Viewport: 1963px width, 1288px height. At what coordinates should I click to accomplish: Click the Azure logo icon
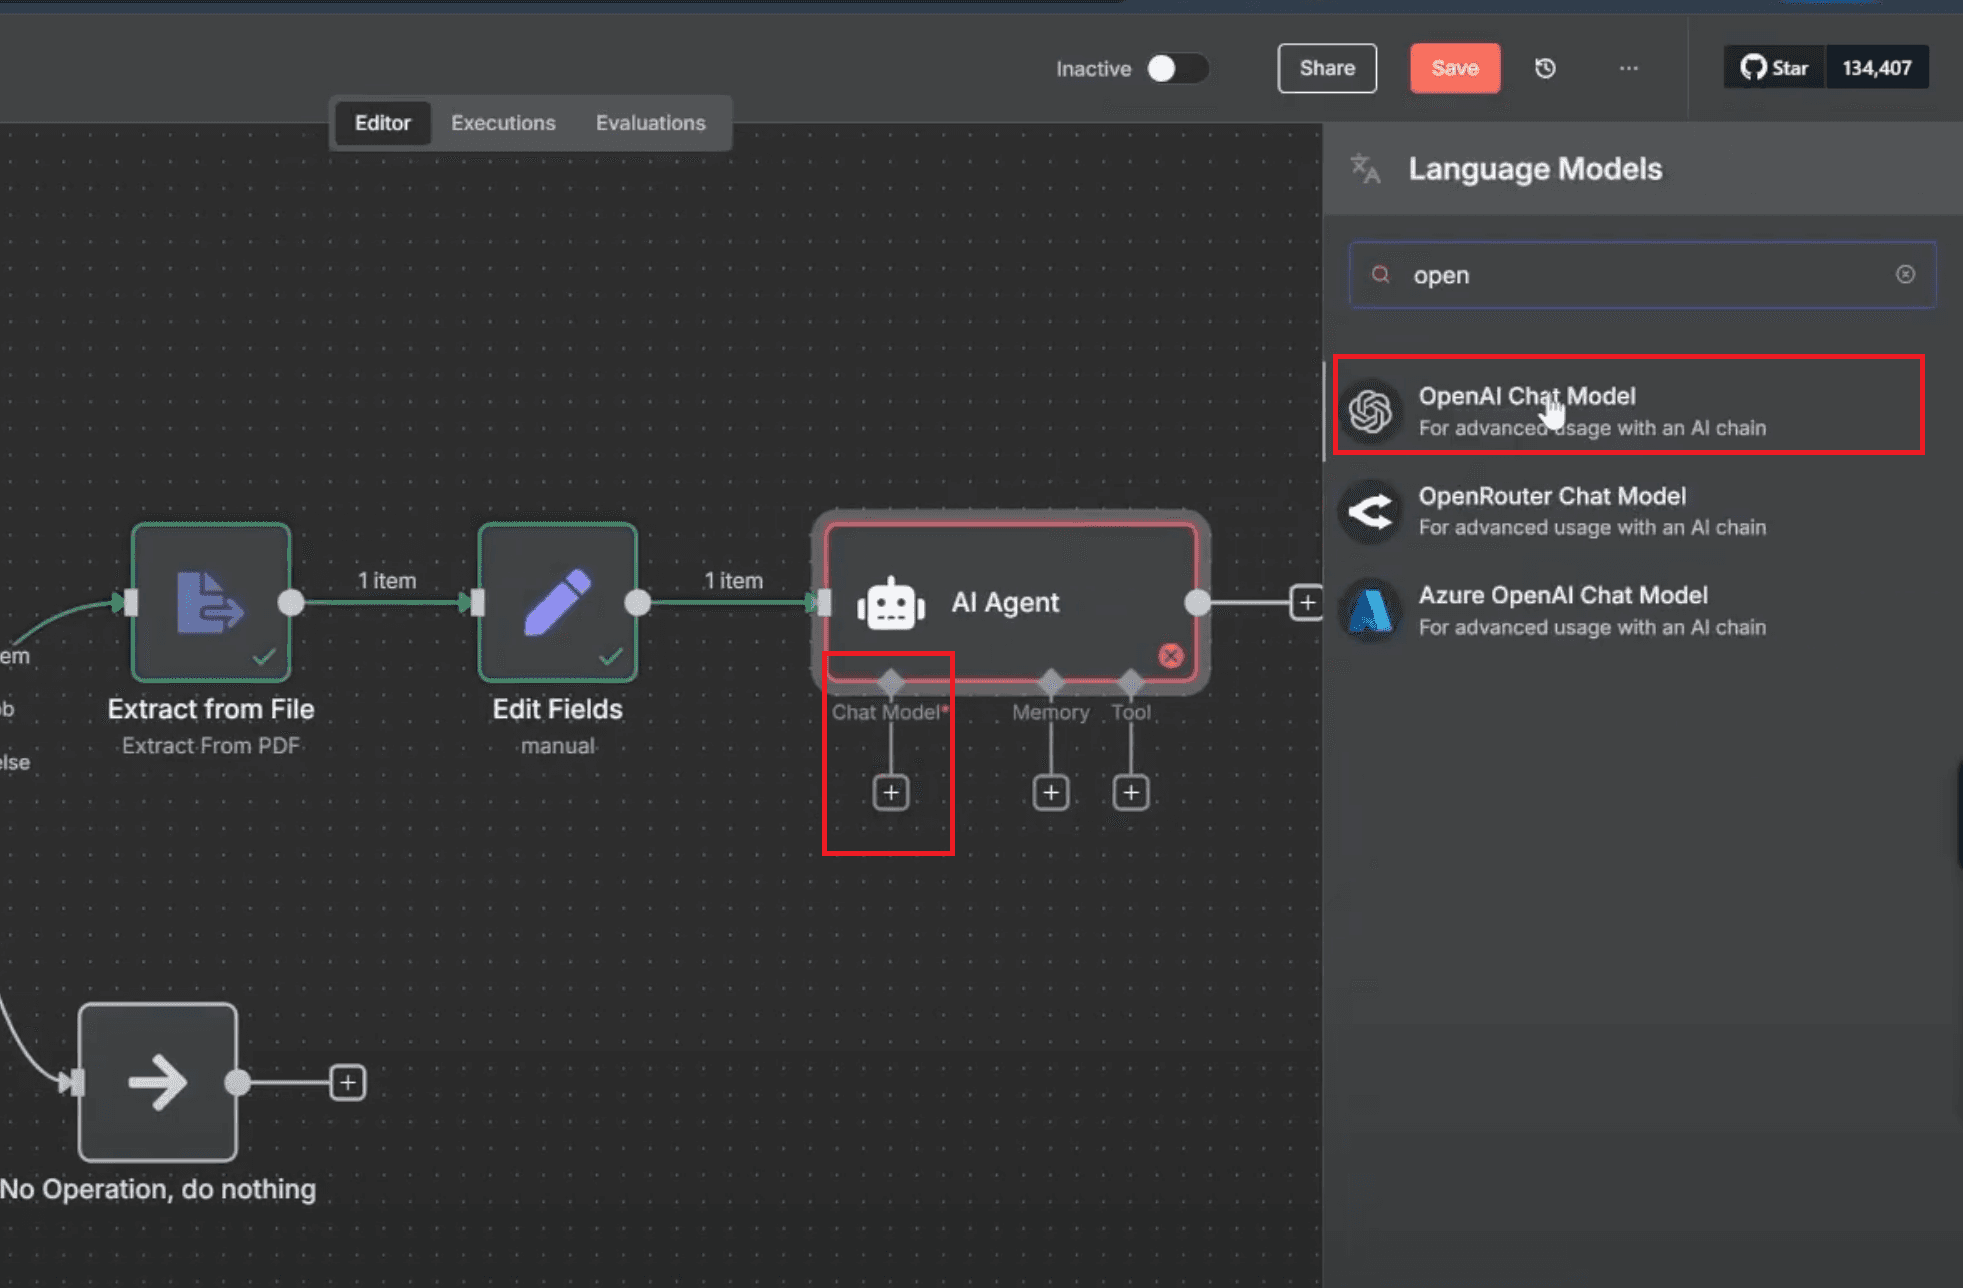(x=1370, y=610)
